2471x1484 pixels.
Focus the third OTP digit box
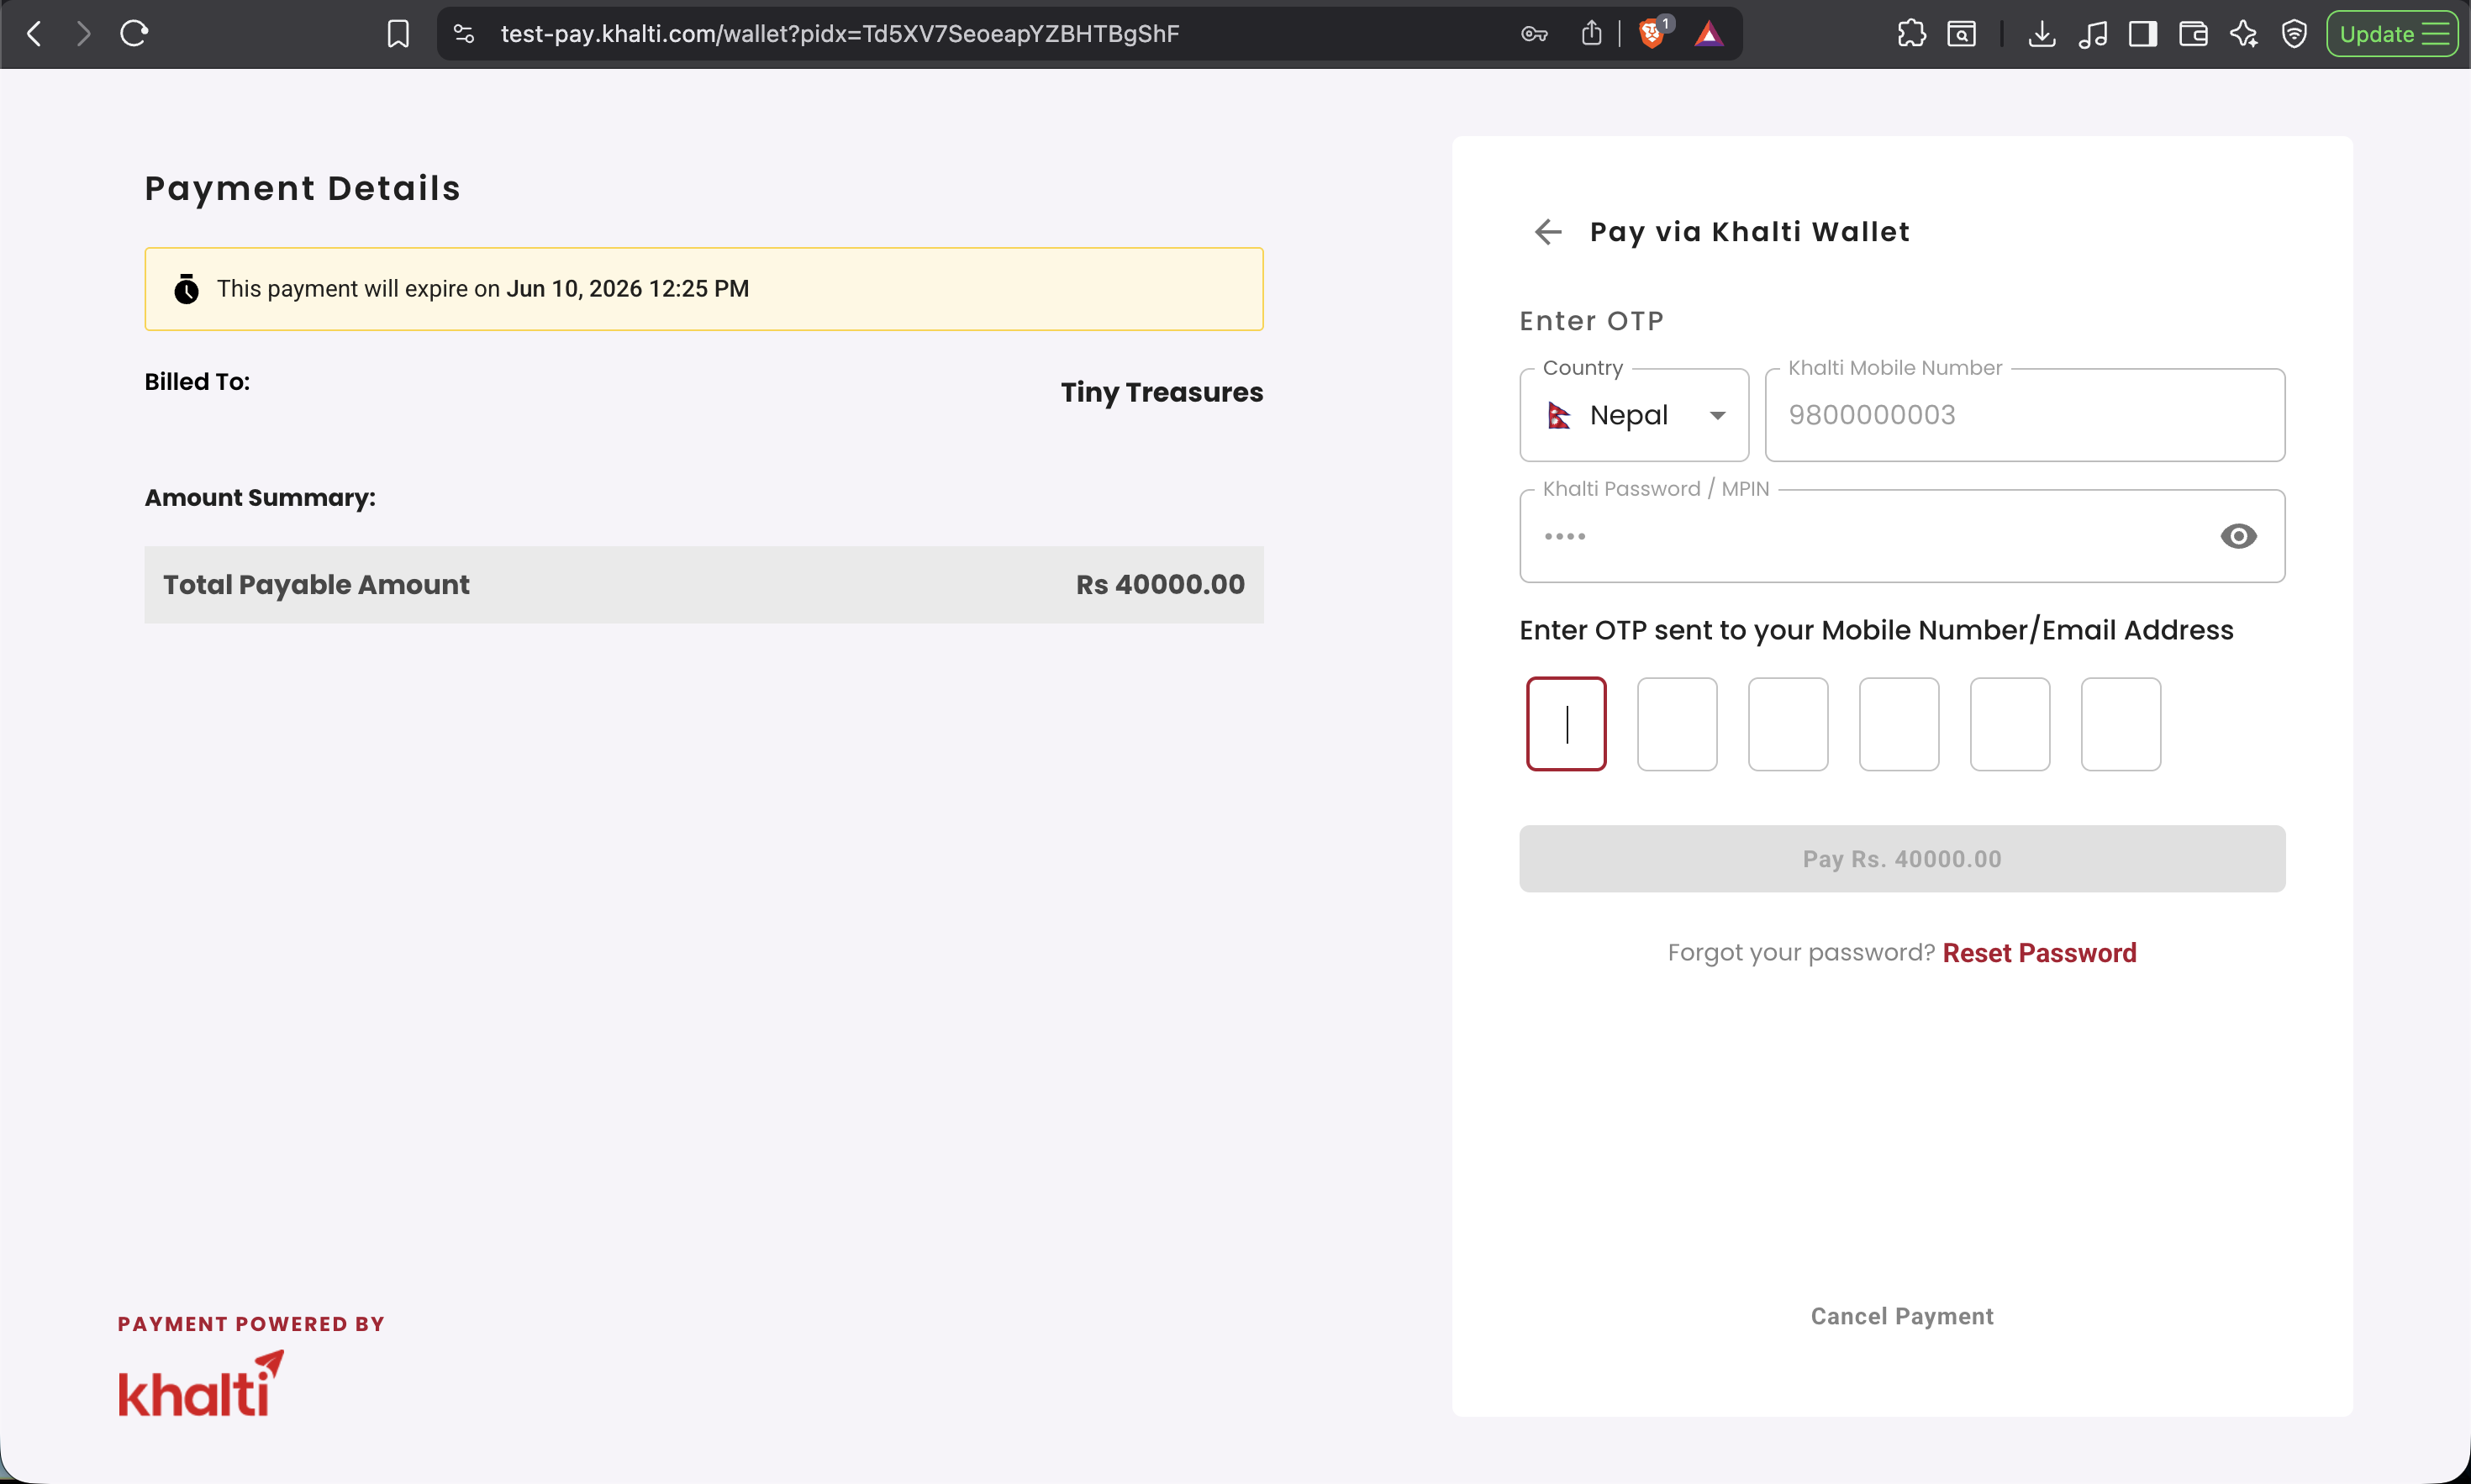(1788, 724)
